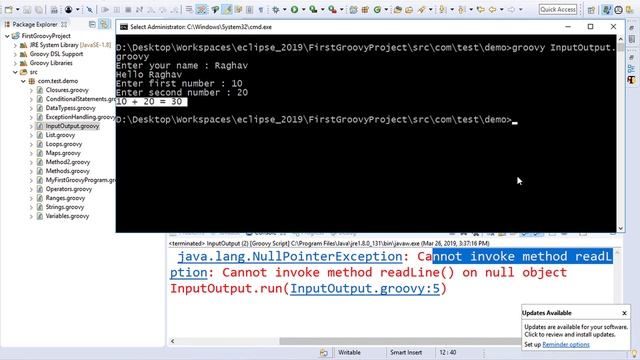Open the New wizard dropdown arrow
Screen dimensions: 640x360
tap(18, 9)
